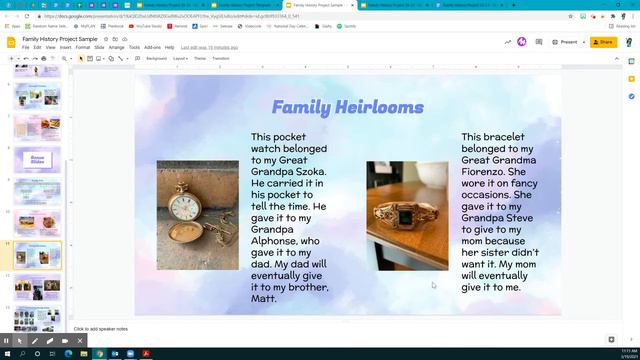
Task: Click the Background button
Action: click(x=156, y=59)
